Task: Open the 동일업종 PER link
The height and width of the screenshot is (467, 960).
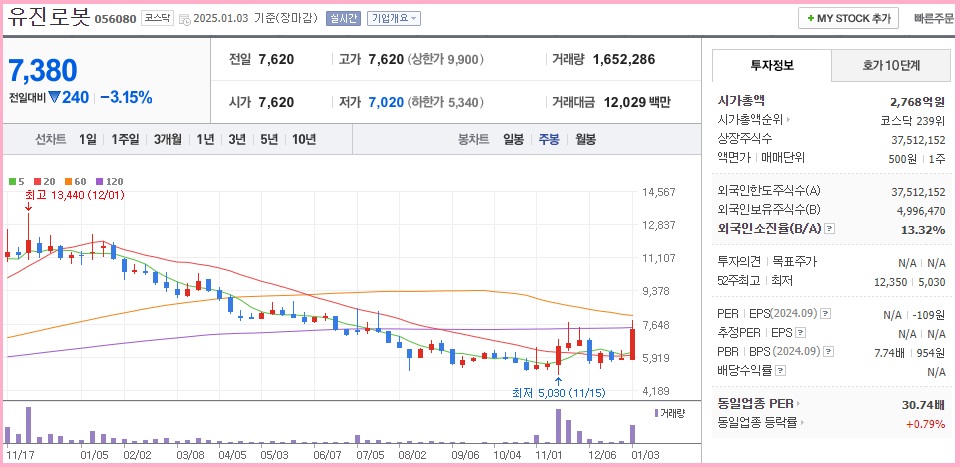Action: pos(756,403)
